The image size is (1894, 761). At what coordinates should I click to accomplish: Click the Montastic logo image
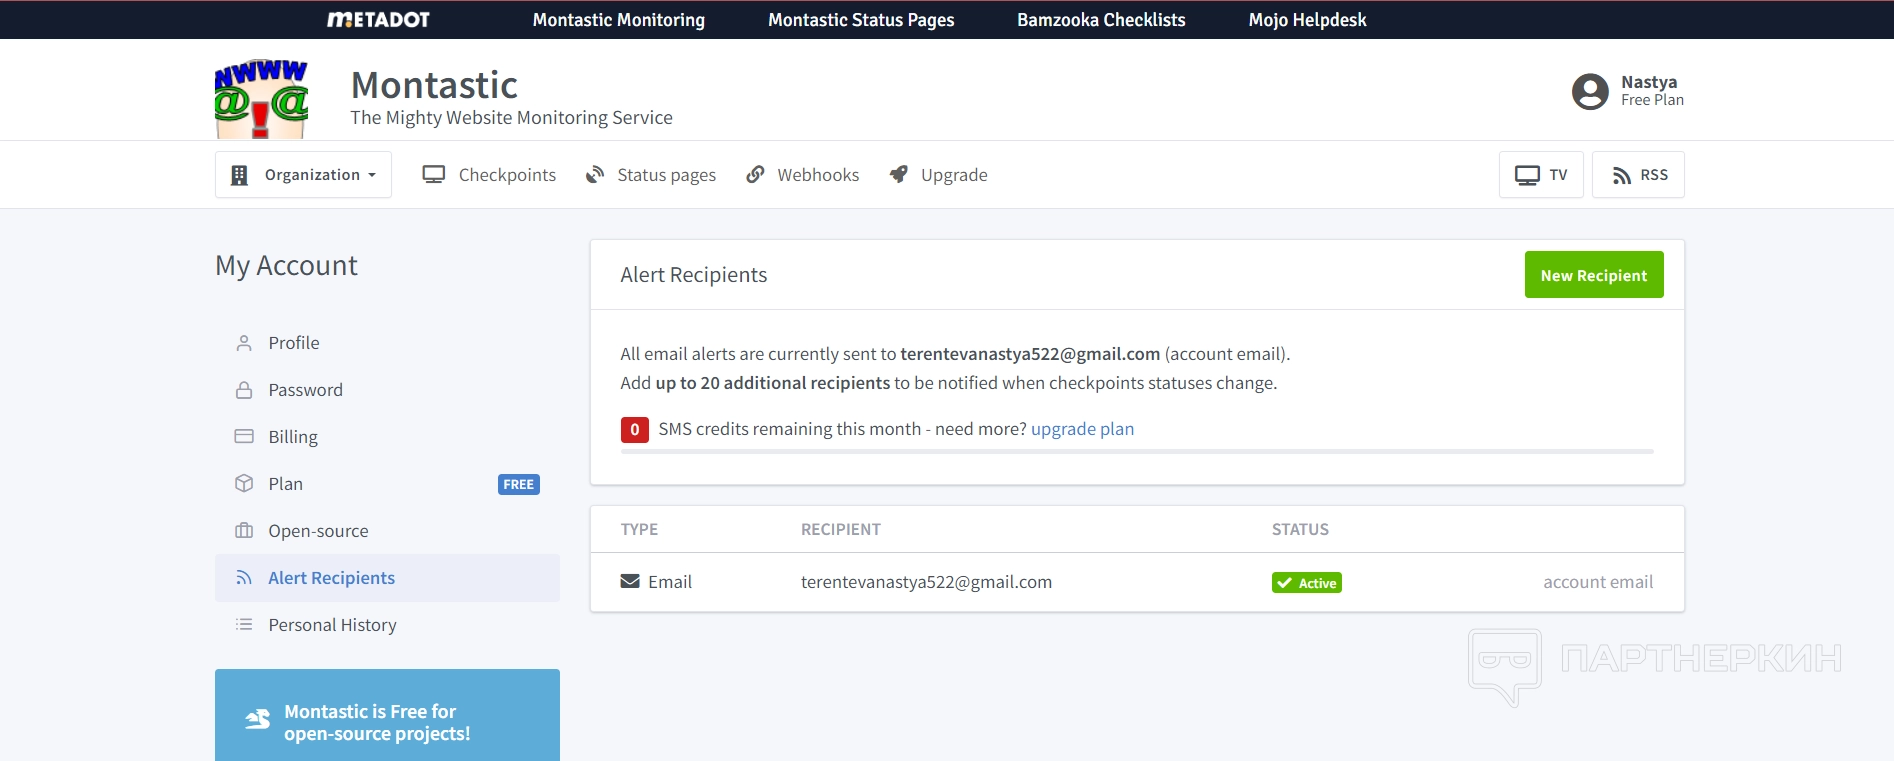point(261,98)
